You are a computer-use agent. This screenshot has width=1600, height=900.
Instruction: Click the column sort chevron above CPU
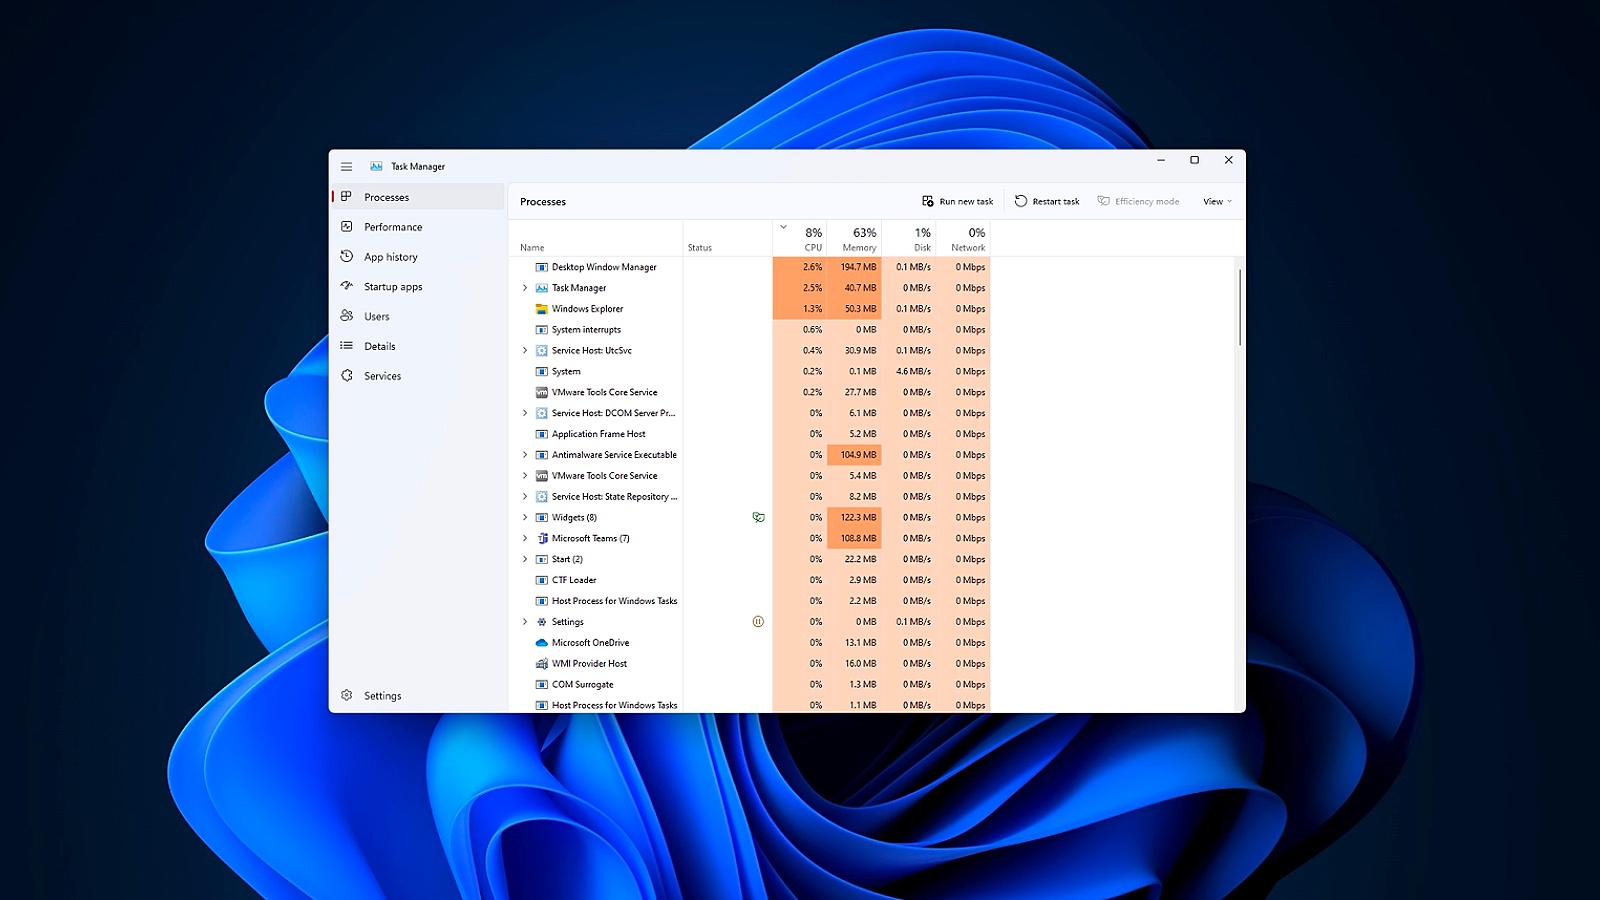[x=783, y=227]
